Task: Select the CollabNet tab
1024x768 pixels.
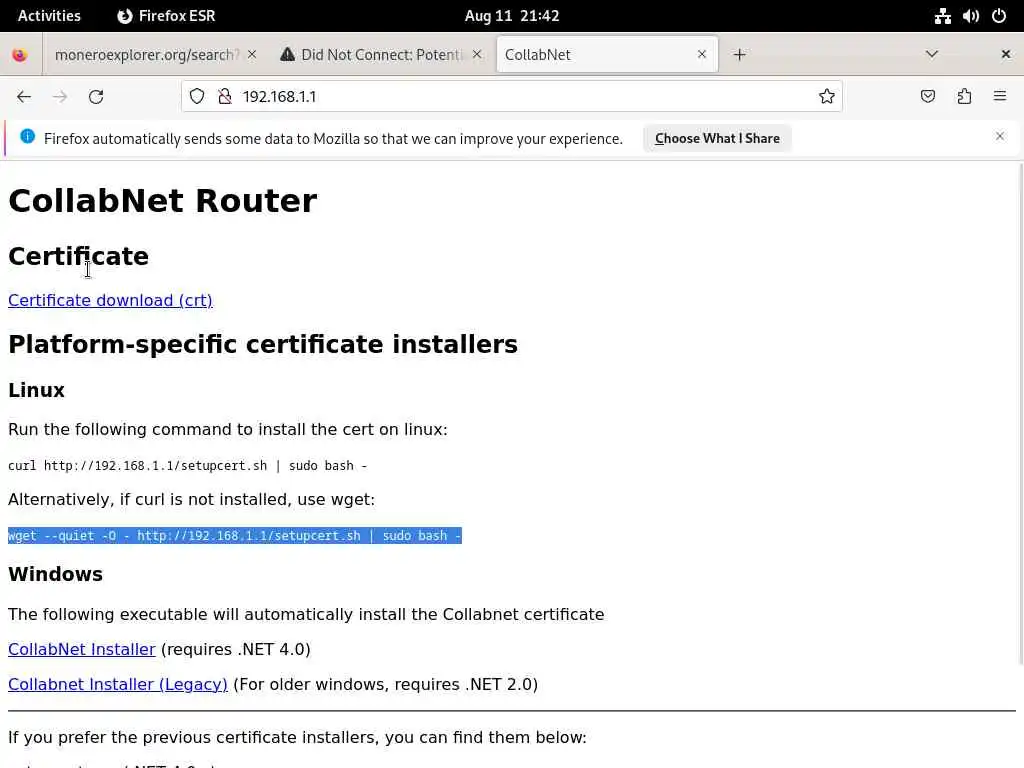Action: [x=607, y=55]
